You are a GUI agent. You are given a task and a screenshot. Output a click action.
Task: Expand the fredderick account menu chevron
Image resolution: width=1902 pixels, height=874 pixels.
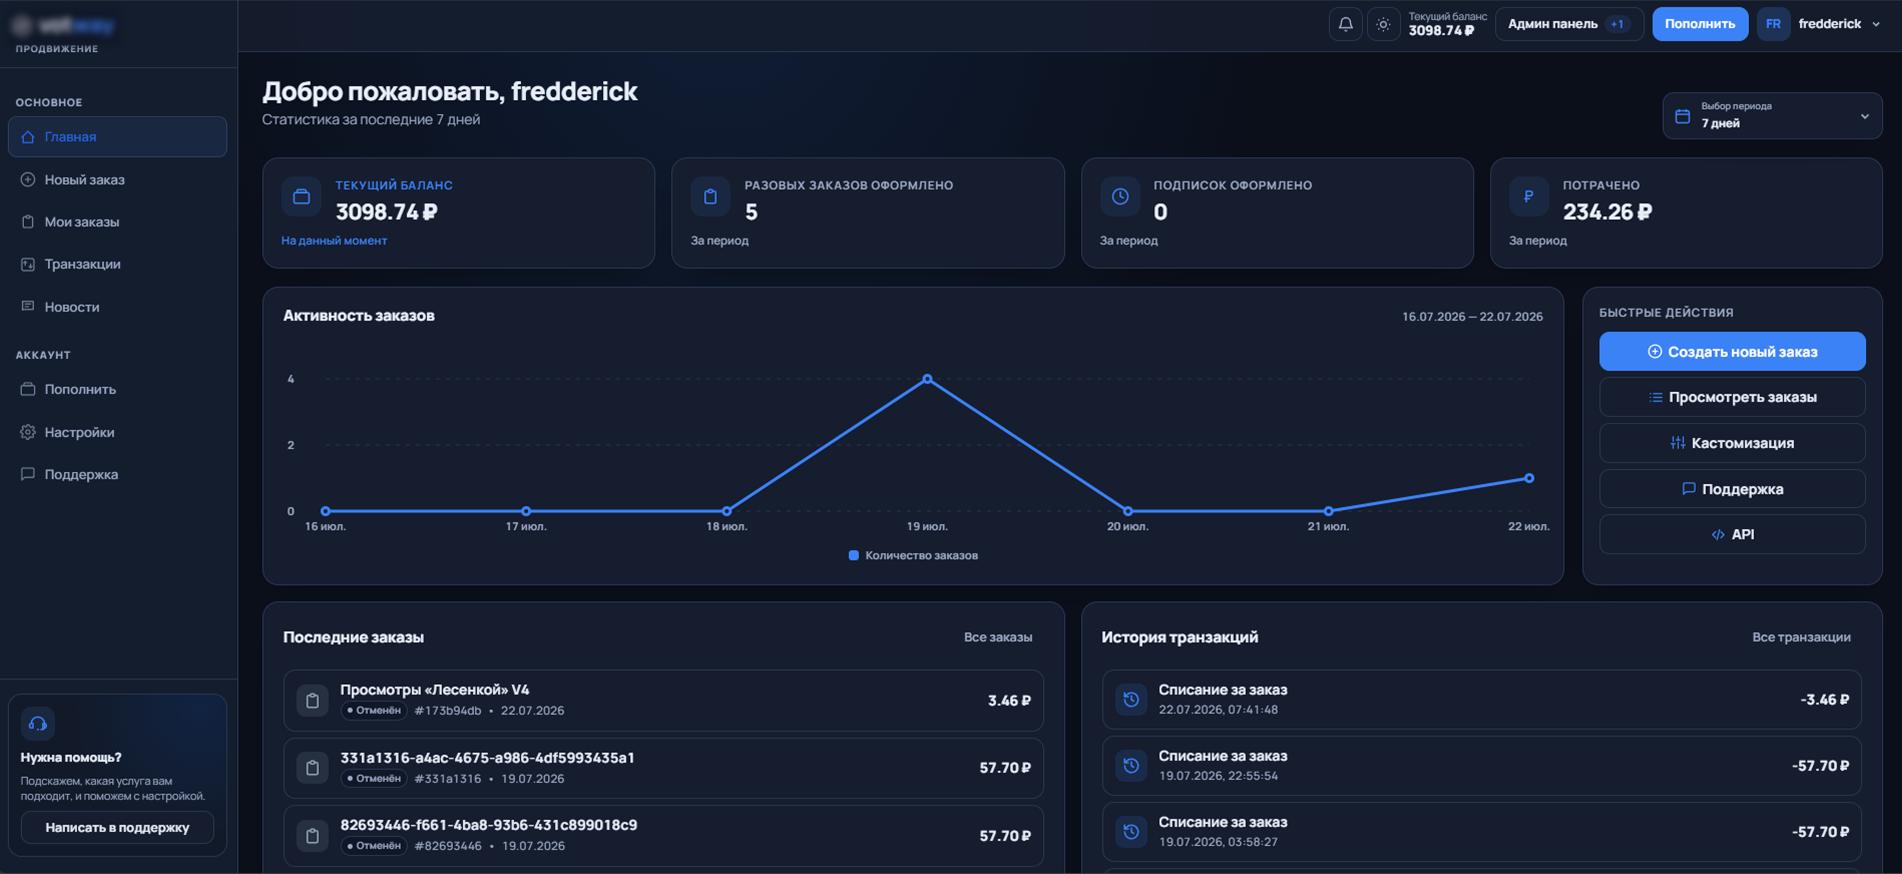(1875, 24)
